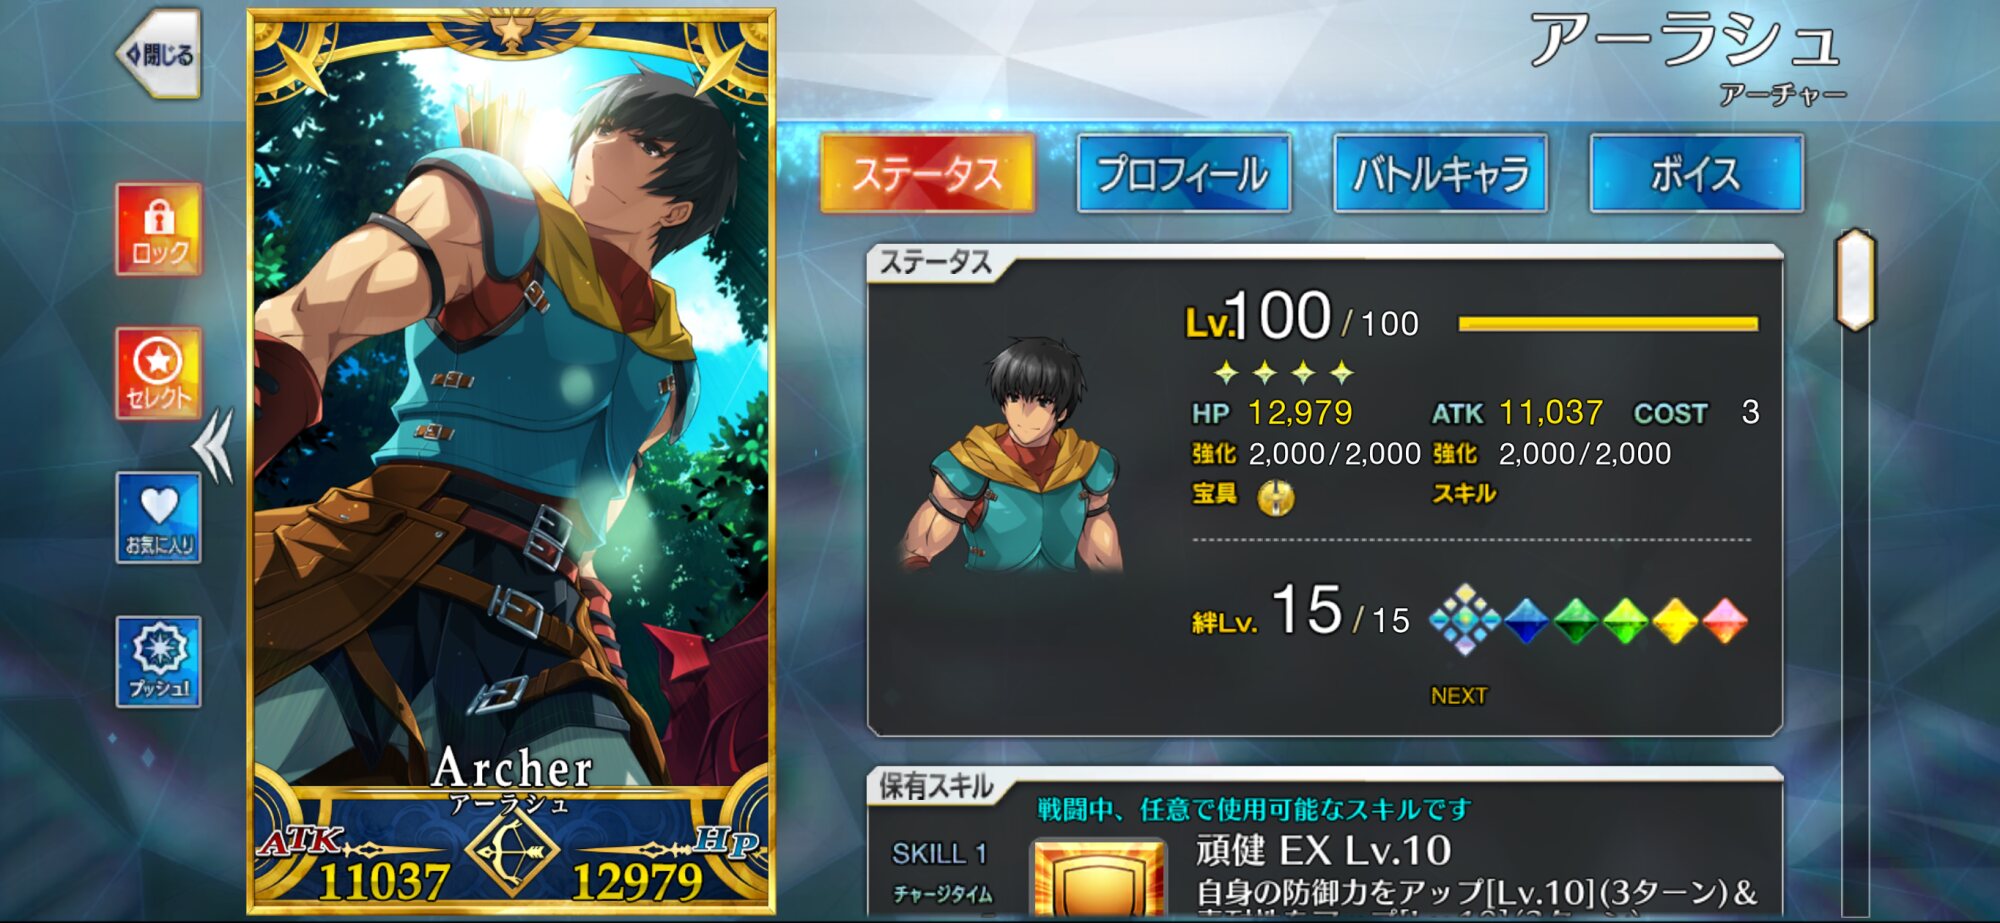Tap the yellow bond gem icon
2000x923 pixels.
point(1675,621)
